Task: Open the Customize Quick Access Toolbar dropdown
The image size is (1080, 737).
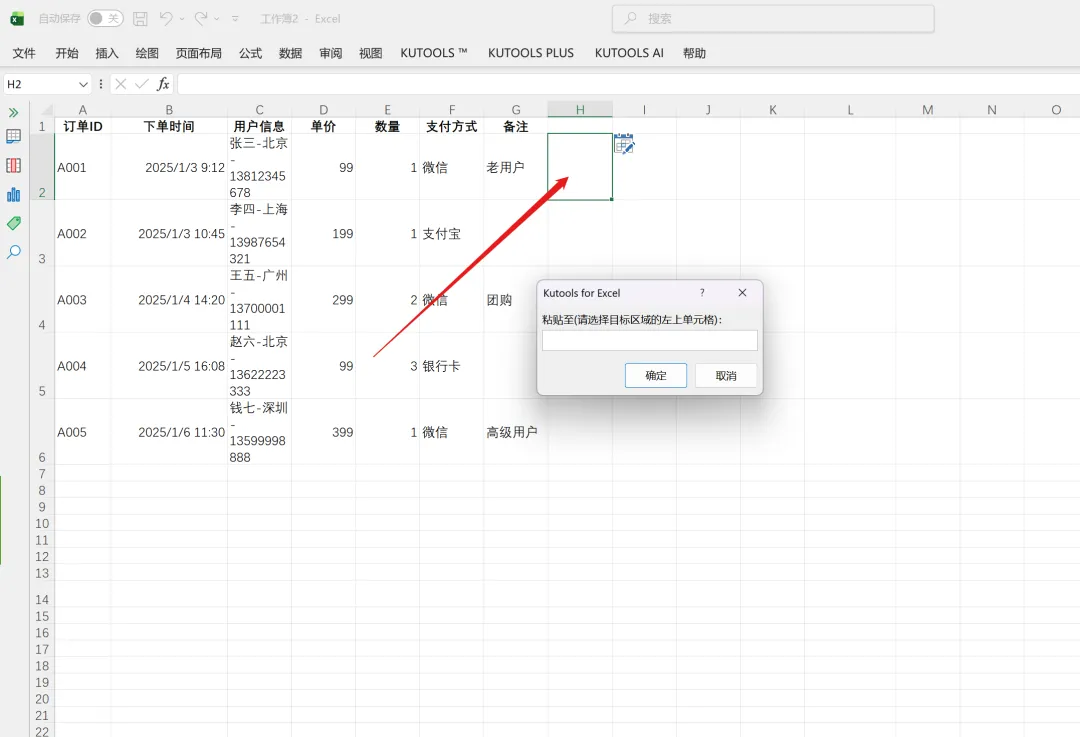Action: (235, 19)
